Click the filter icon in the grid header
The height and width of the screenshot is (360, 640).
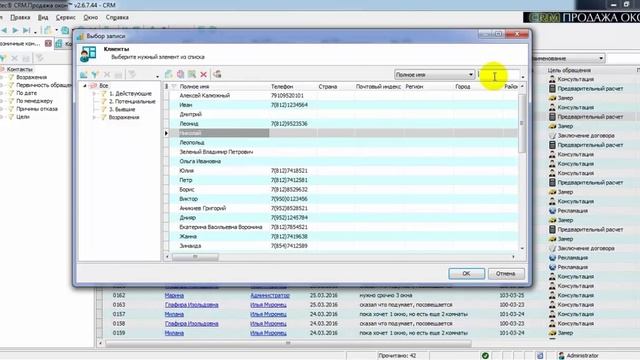pos(174,87)
